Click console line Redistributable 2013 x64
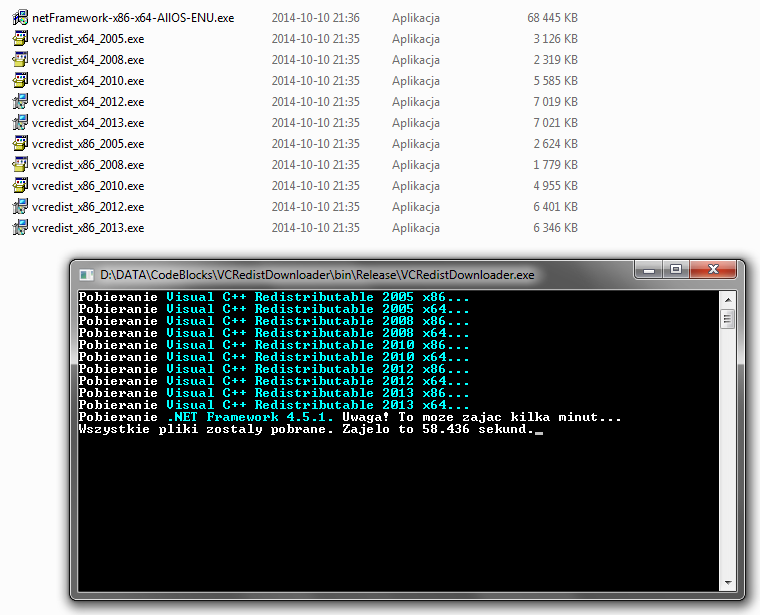The width and height of the screenshot is (760, 615). pyautogui.click(x=274, y=405)
